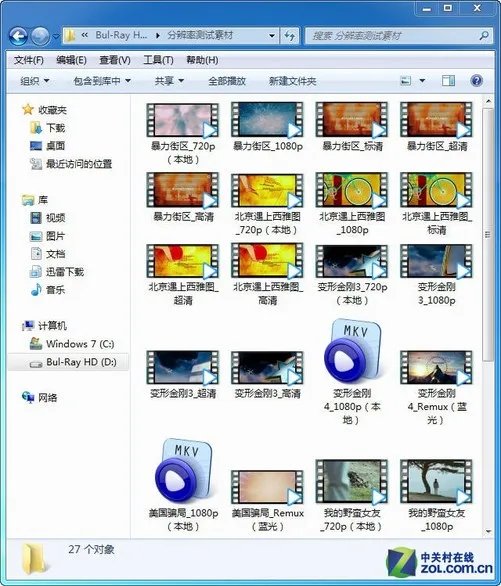Image resolution: width=501 pixels, height=586 pixels.
Task: Click the file list scroll-down arrow
Action: tap(488, 531)
